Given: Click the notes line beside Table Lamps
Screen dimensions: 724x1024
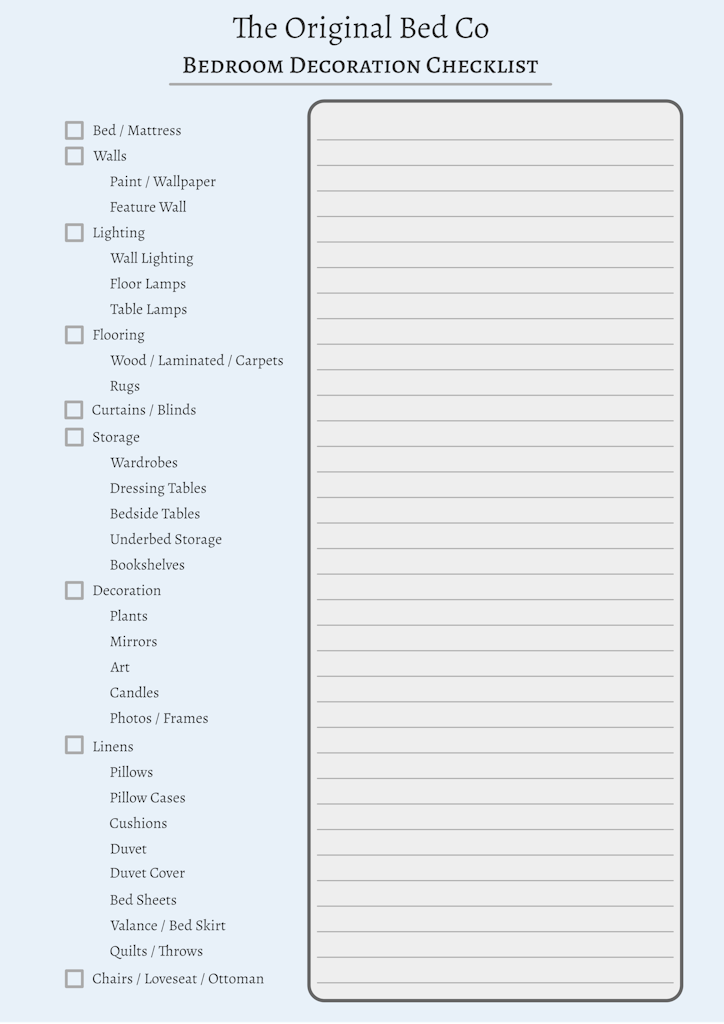Looking at the screenshot, I should (495, 309).
